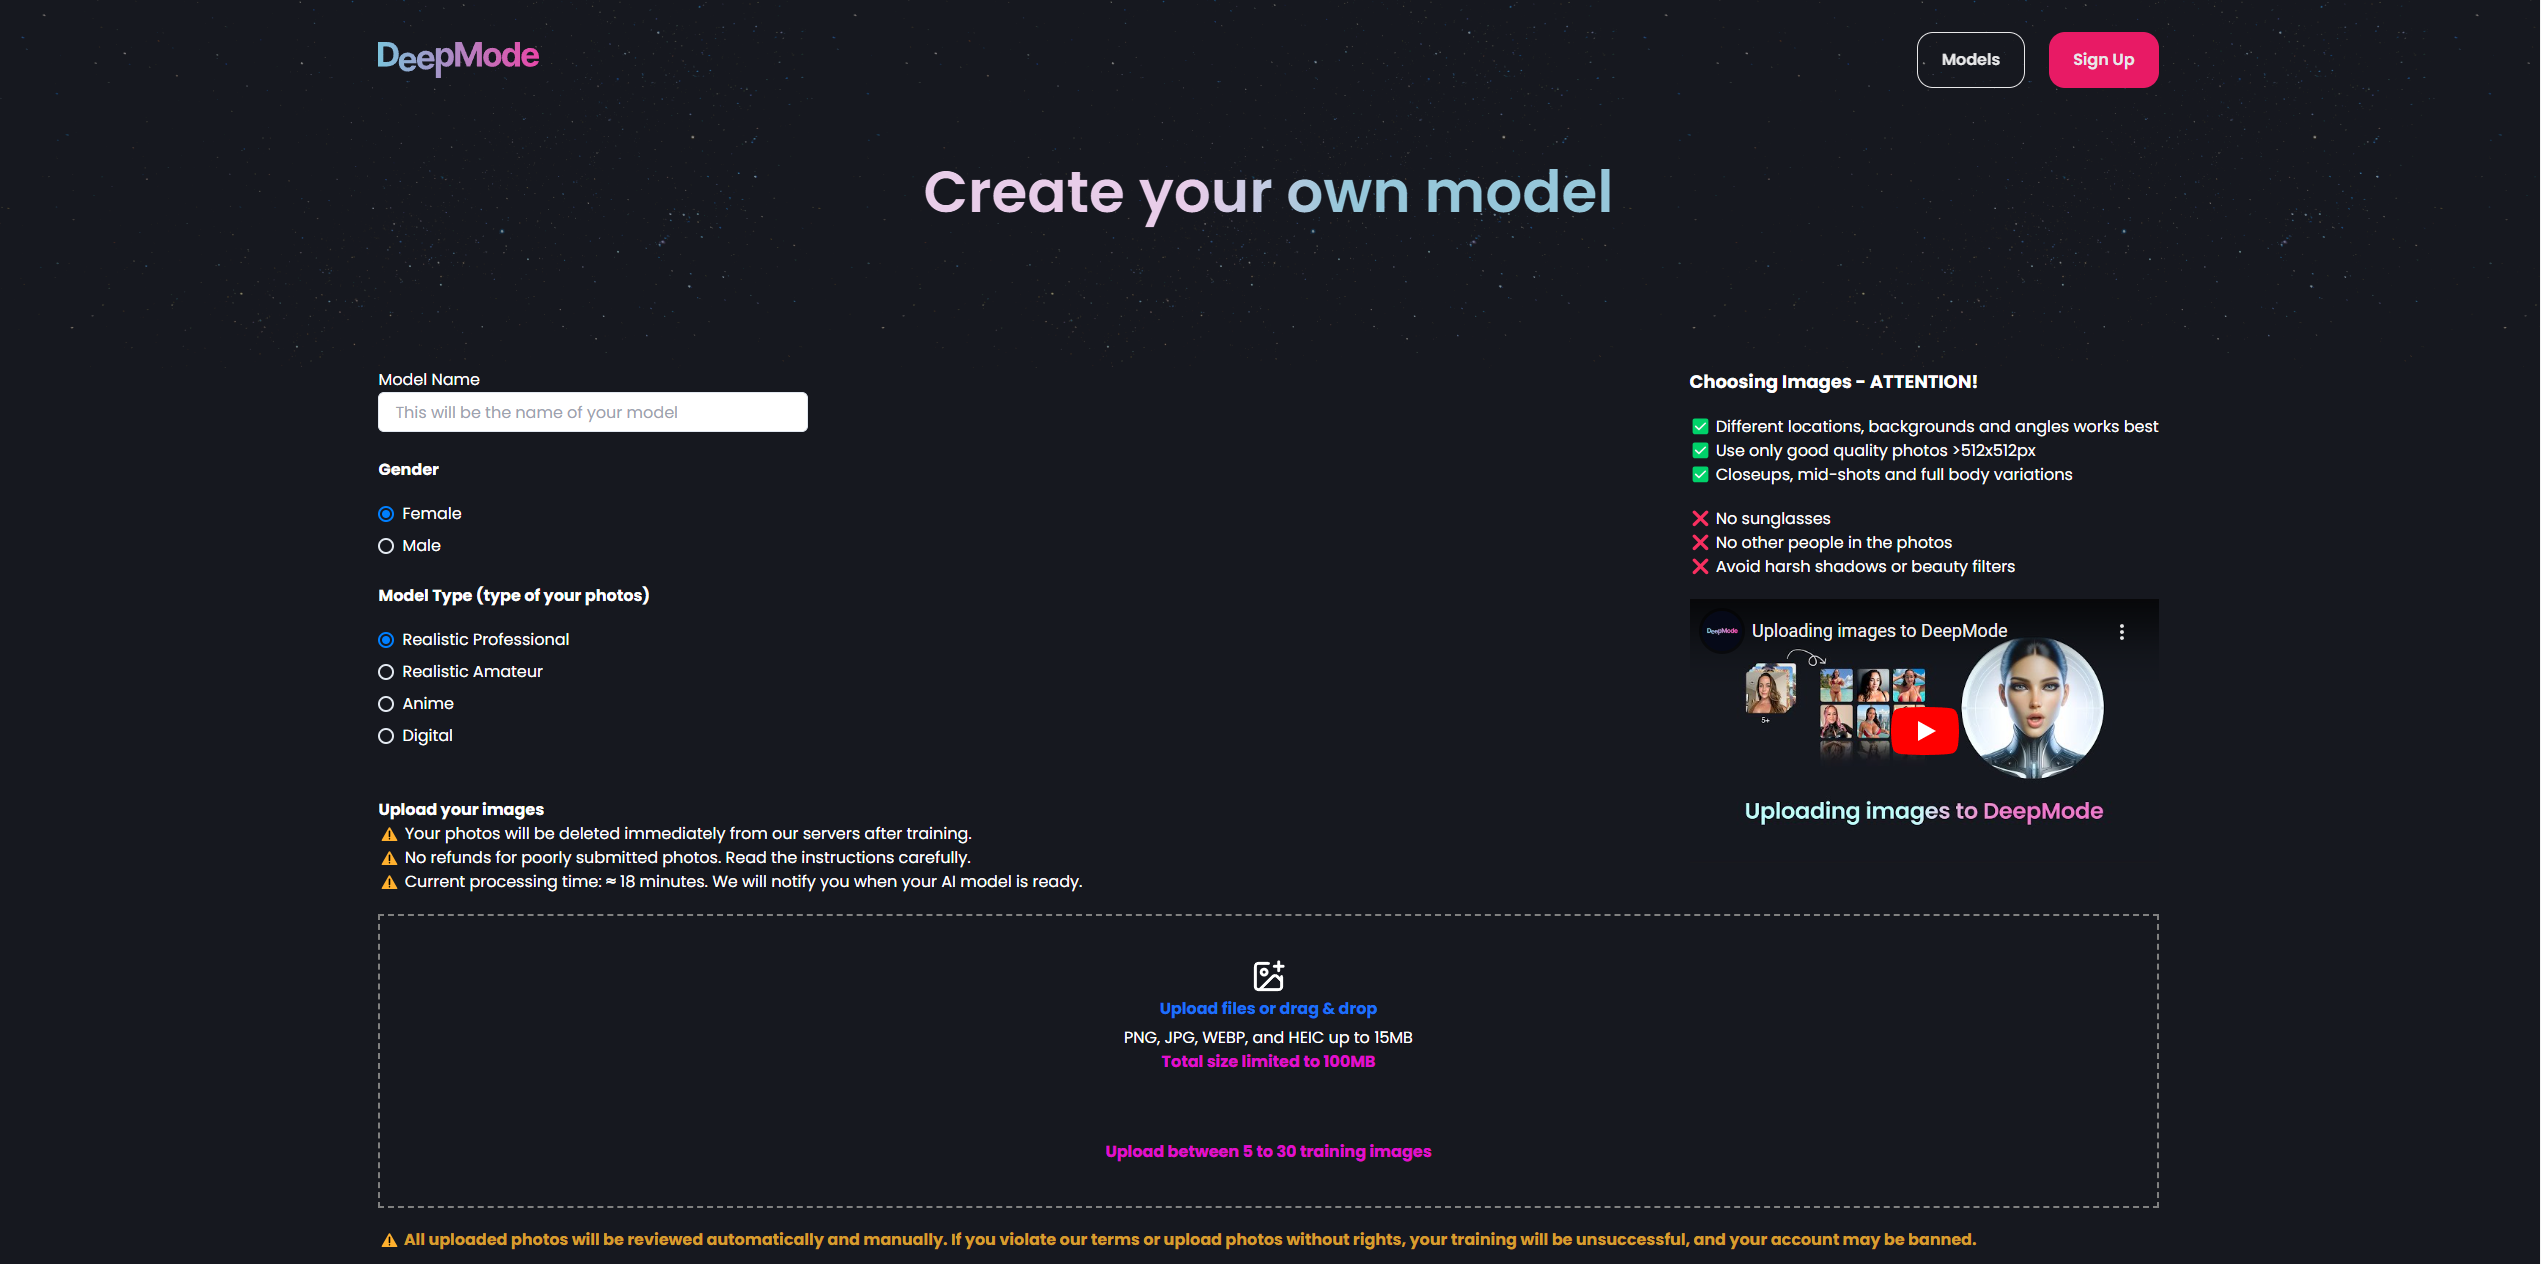
Task: Select the Female gender radio button
Action: click(386, 512)
